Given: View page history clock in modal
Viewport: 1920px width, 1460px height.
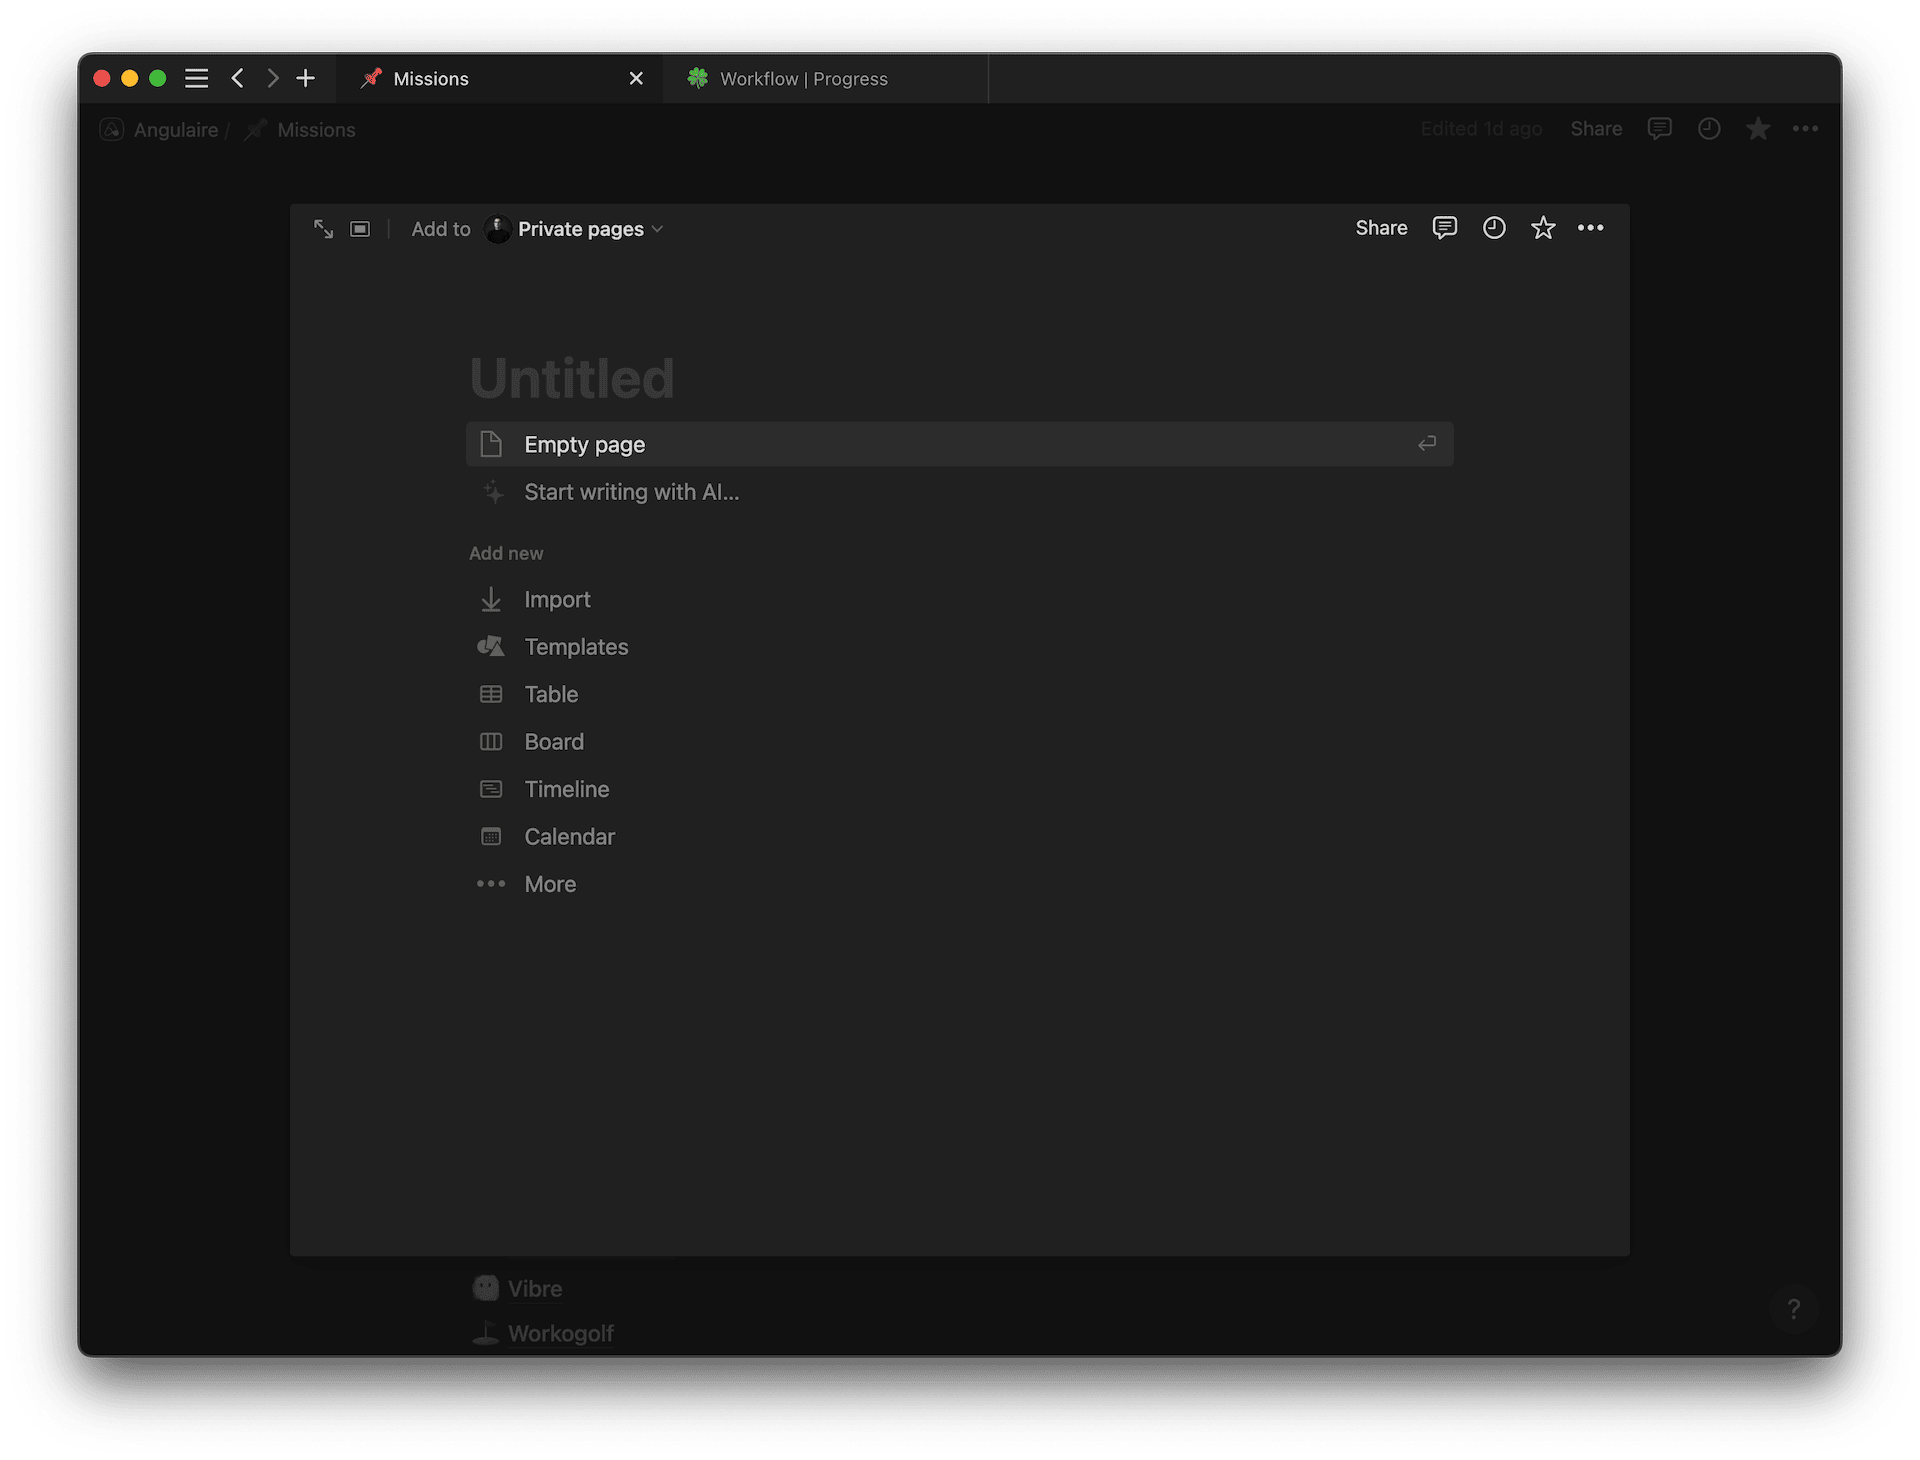Looking at the screenshot, I should (x=1494, y=228).
